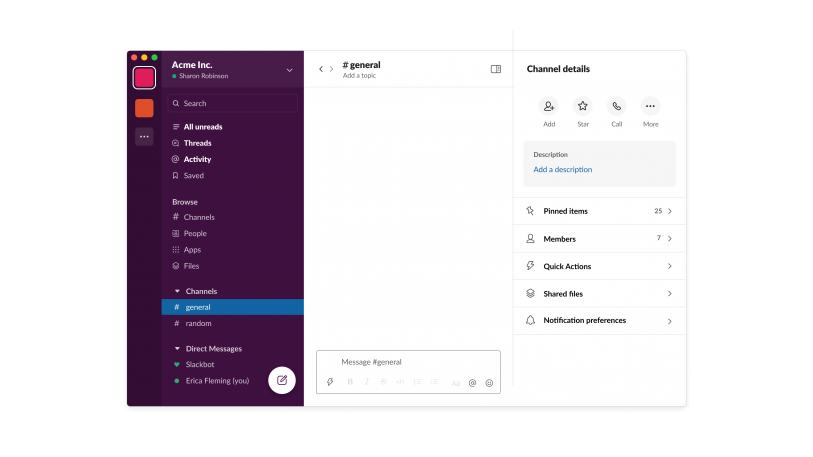Collapse the Direct Messages section triangle
This screenshot has width=813, height=457.
pyautogui.click(x=177, y=349)
